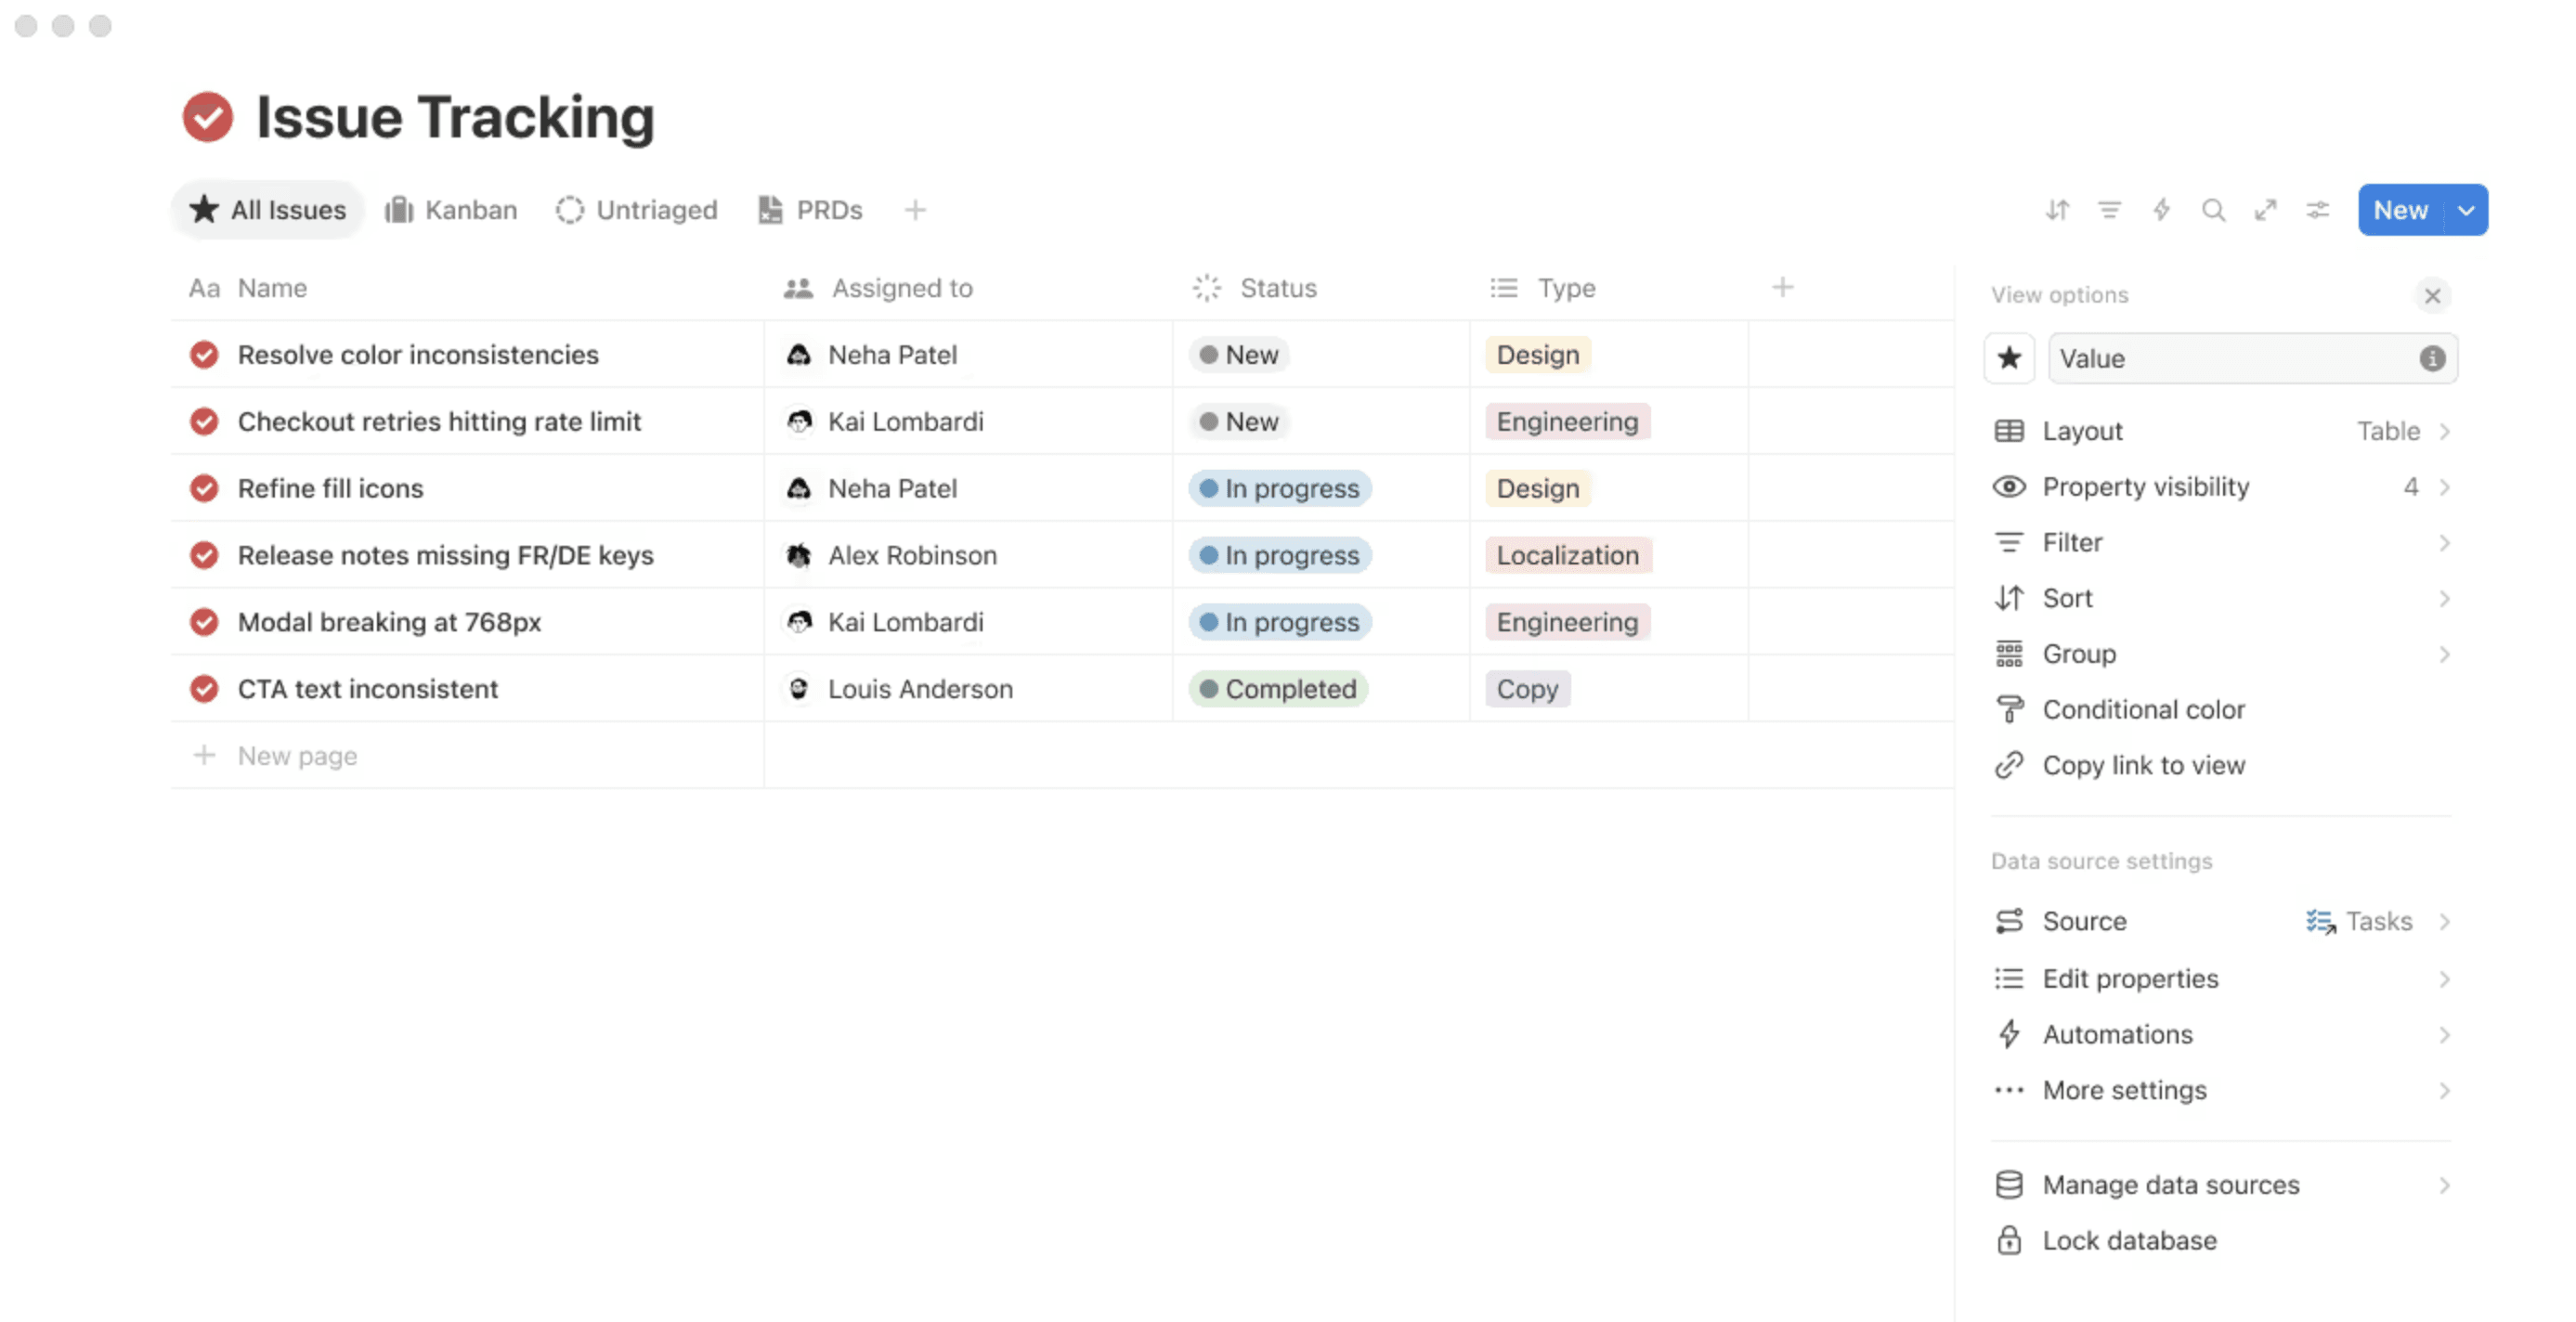Click the search magnifier icon
2576x1322 pixels.
tap(2213, 210)
